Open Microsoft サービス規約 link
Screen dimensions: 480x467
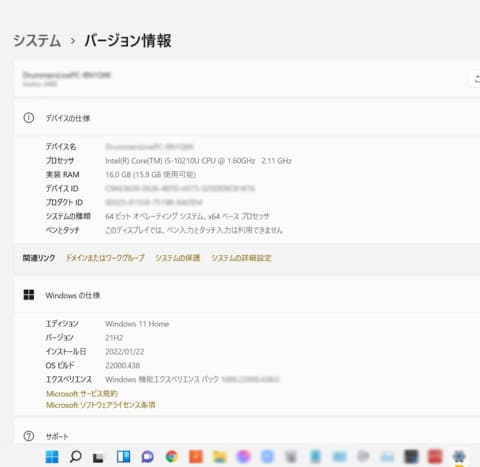click(x=82, y=394)
